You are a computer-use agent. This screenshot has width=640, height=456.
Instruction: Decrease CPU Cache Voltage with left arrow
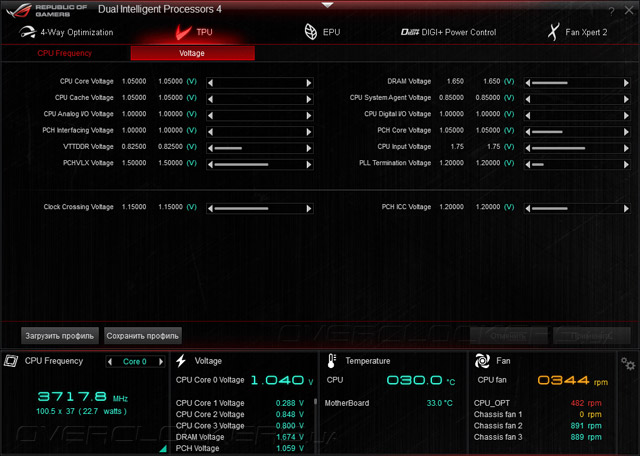click(211, 99)
